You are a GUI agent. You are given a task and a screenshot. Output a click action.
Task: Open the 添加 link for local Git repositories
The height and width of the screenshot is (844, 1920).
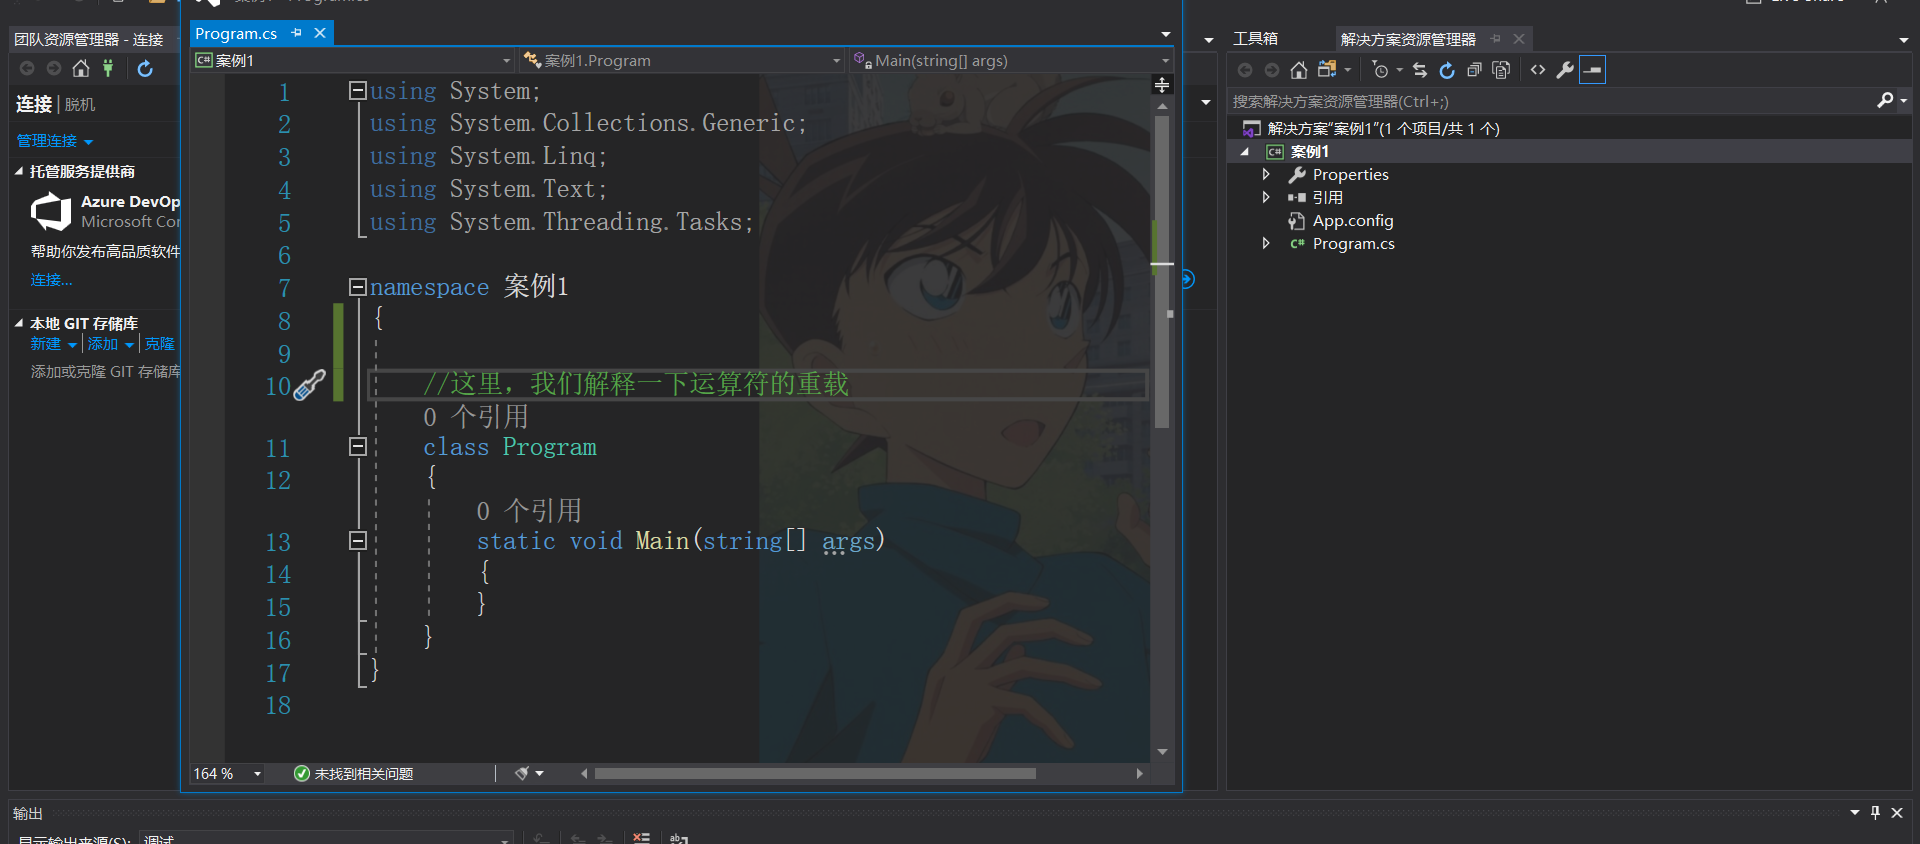click(110, 344)
